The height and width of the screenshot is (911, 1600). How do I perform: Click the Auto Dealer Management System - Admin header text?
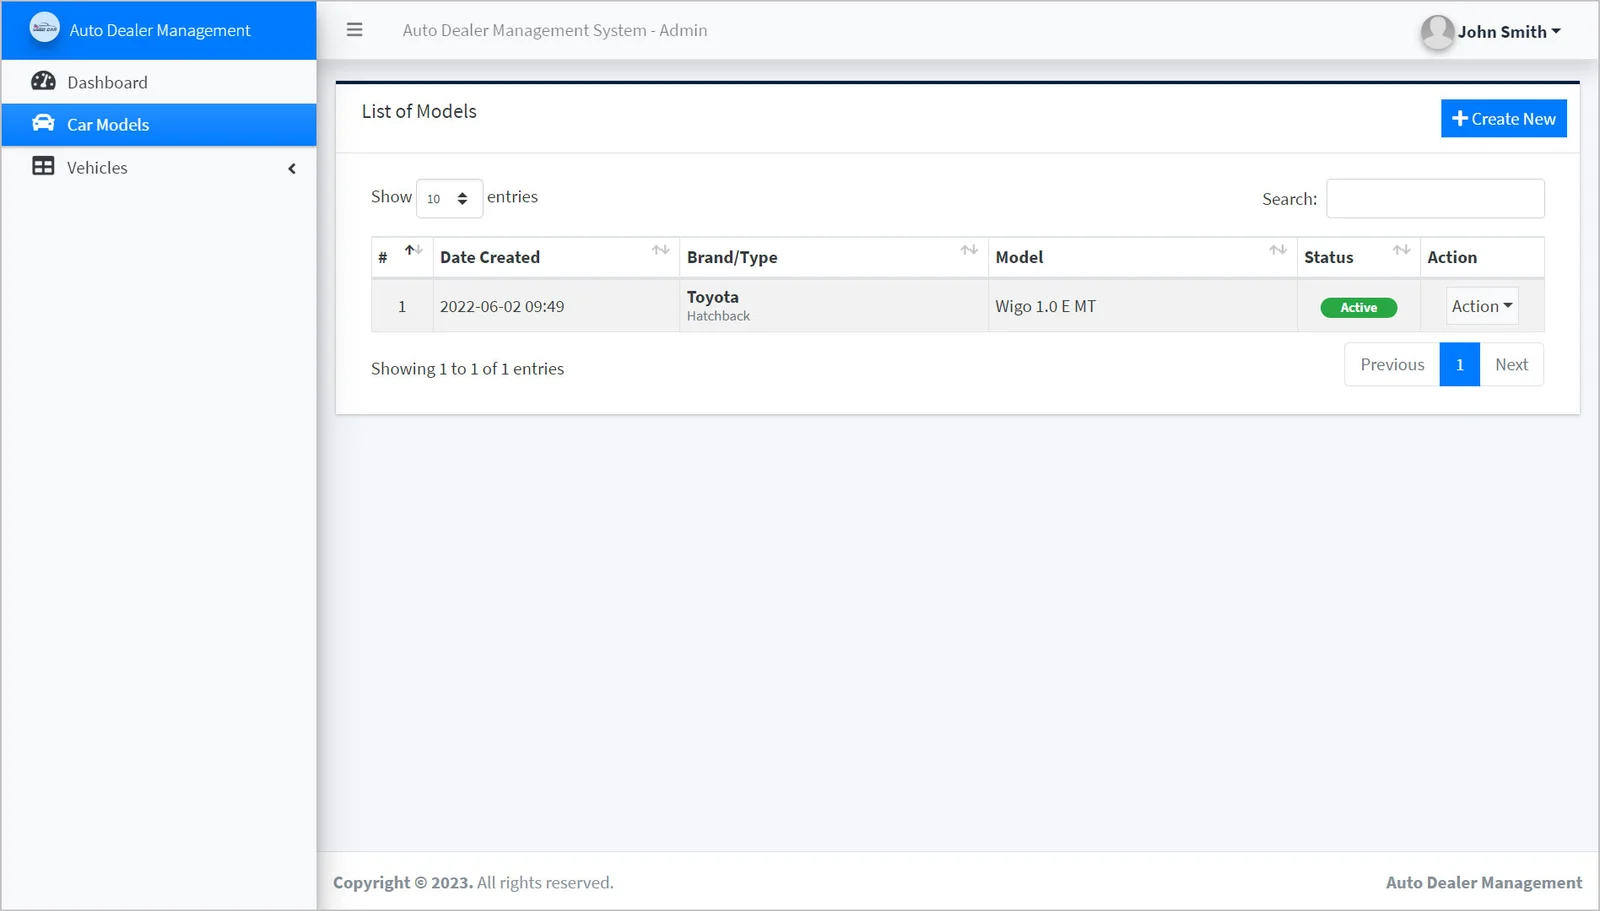555,30
